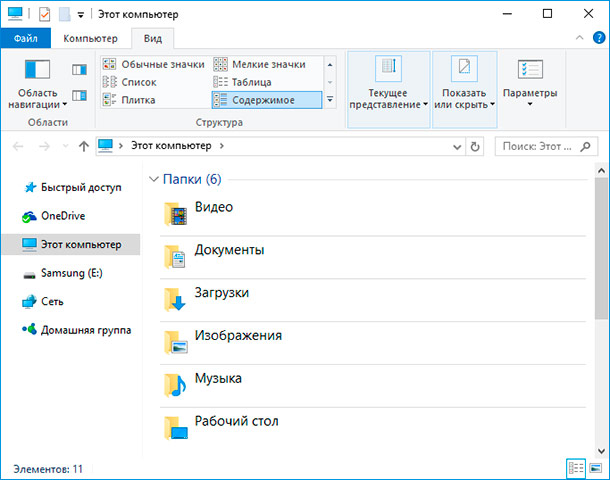Click the Up arrow navigation button
Viewport: 610px width, 480px height.
84,146
